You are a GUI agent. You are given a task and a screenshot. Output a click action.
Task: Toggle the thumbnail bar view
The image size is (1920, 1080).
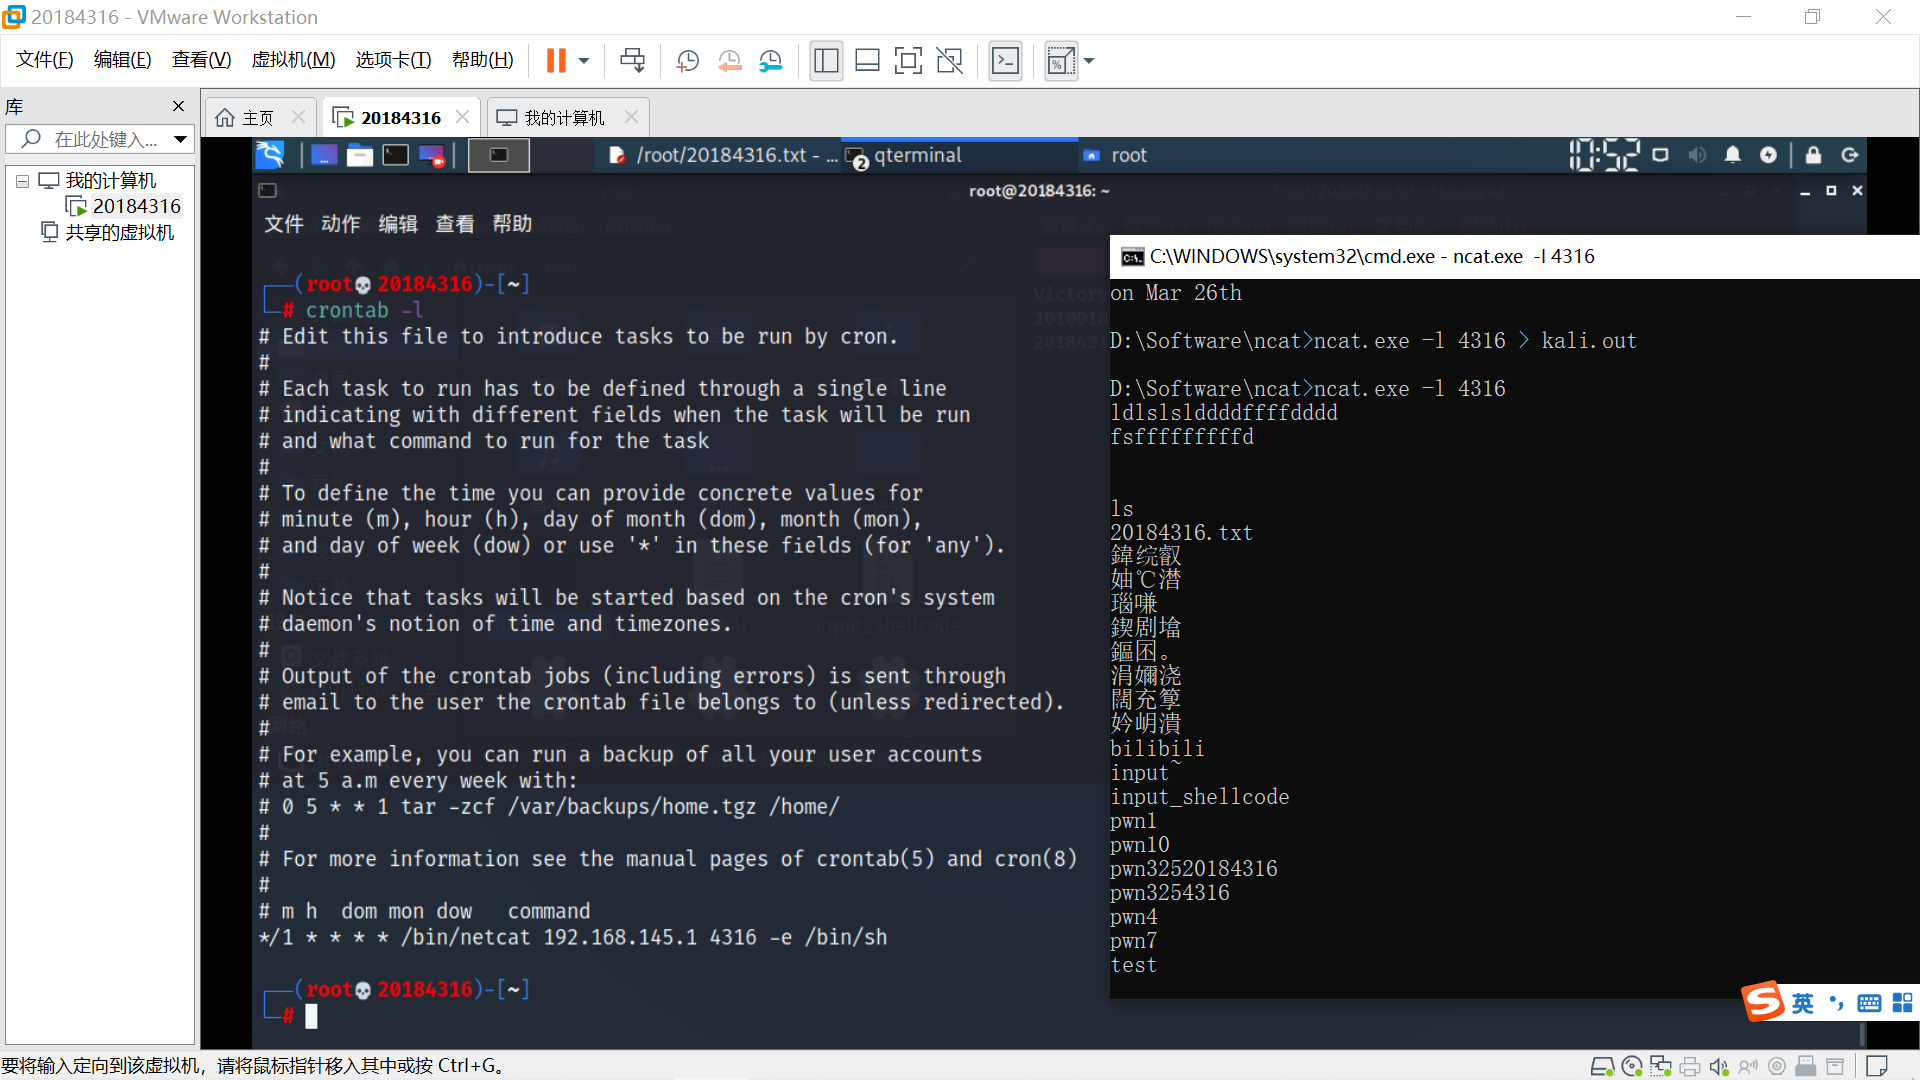point(867,61)
